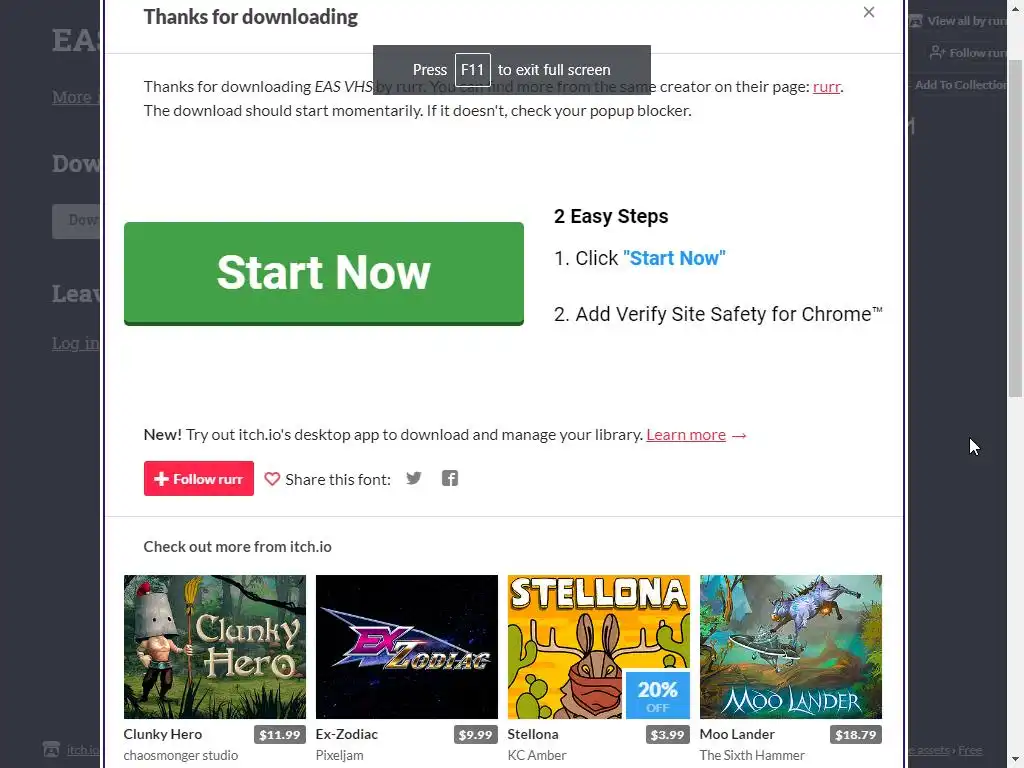Click the "Start Now" blue text link
Viewport: 1024px width, 768px height.
(x=674, y=258)
